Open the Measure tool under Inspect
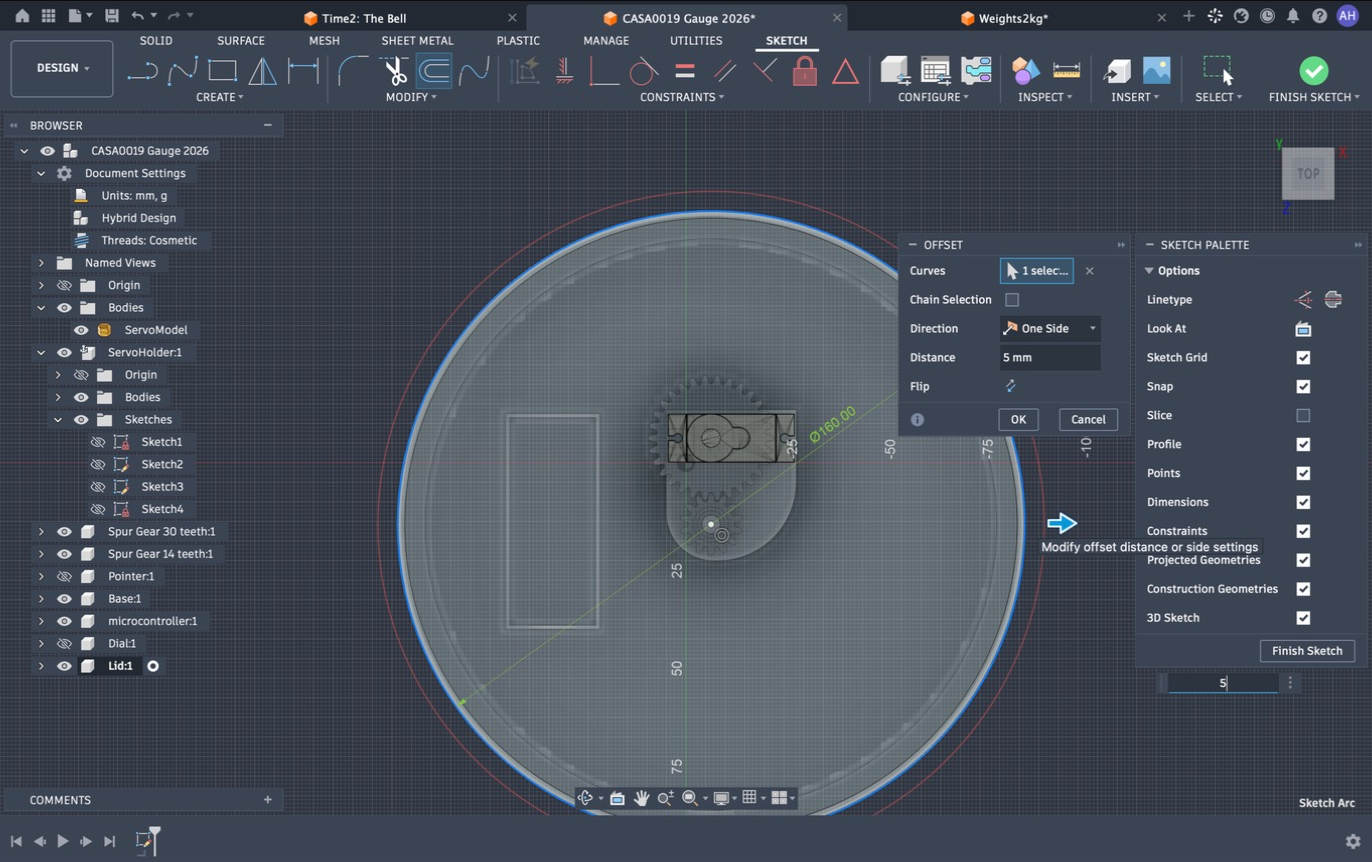This screenshot has height=862, width=1372. 1067,71
